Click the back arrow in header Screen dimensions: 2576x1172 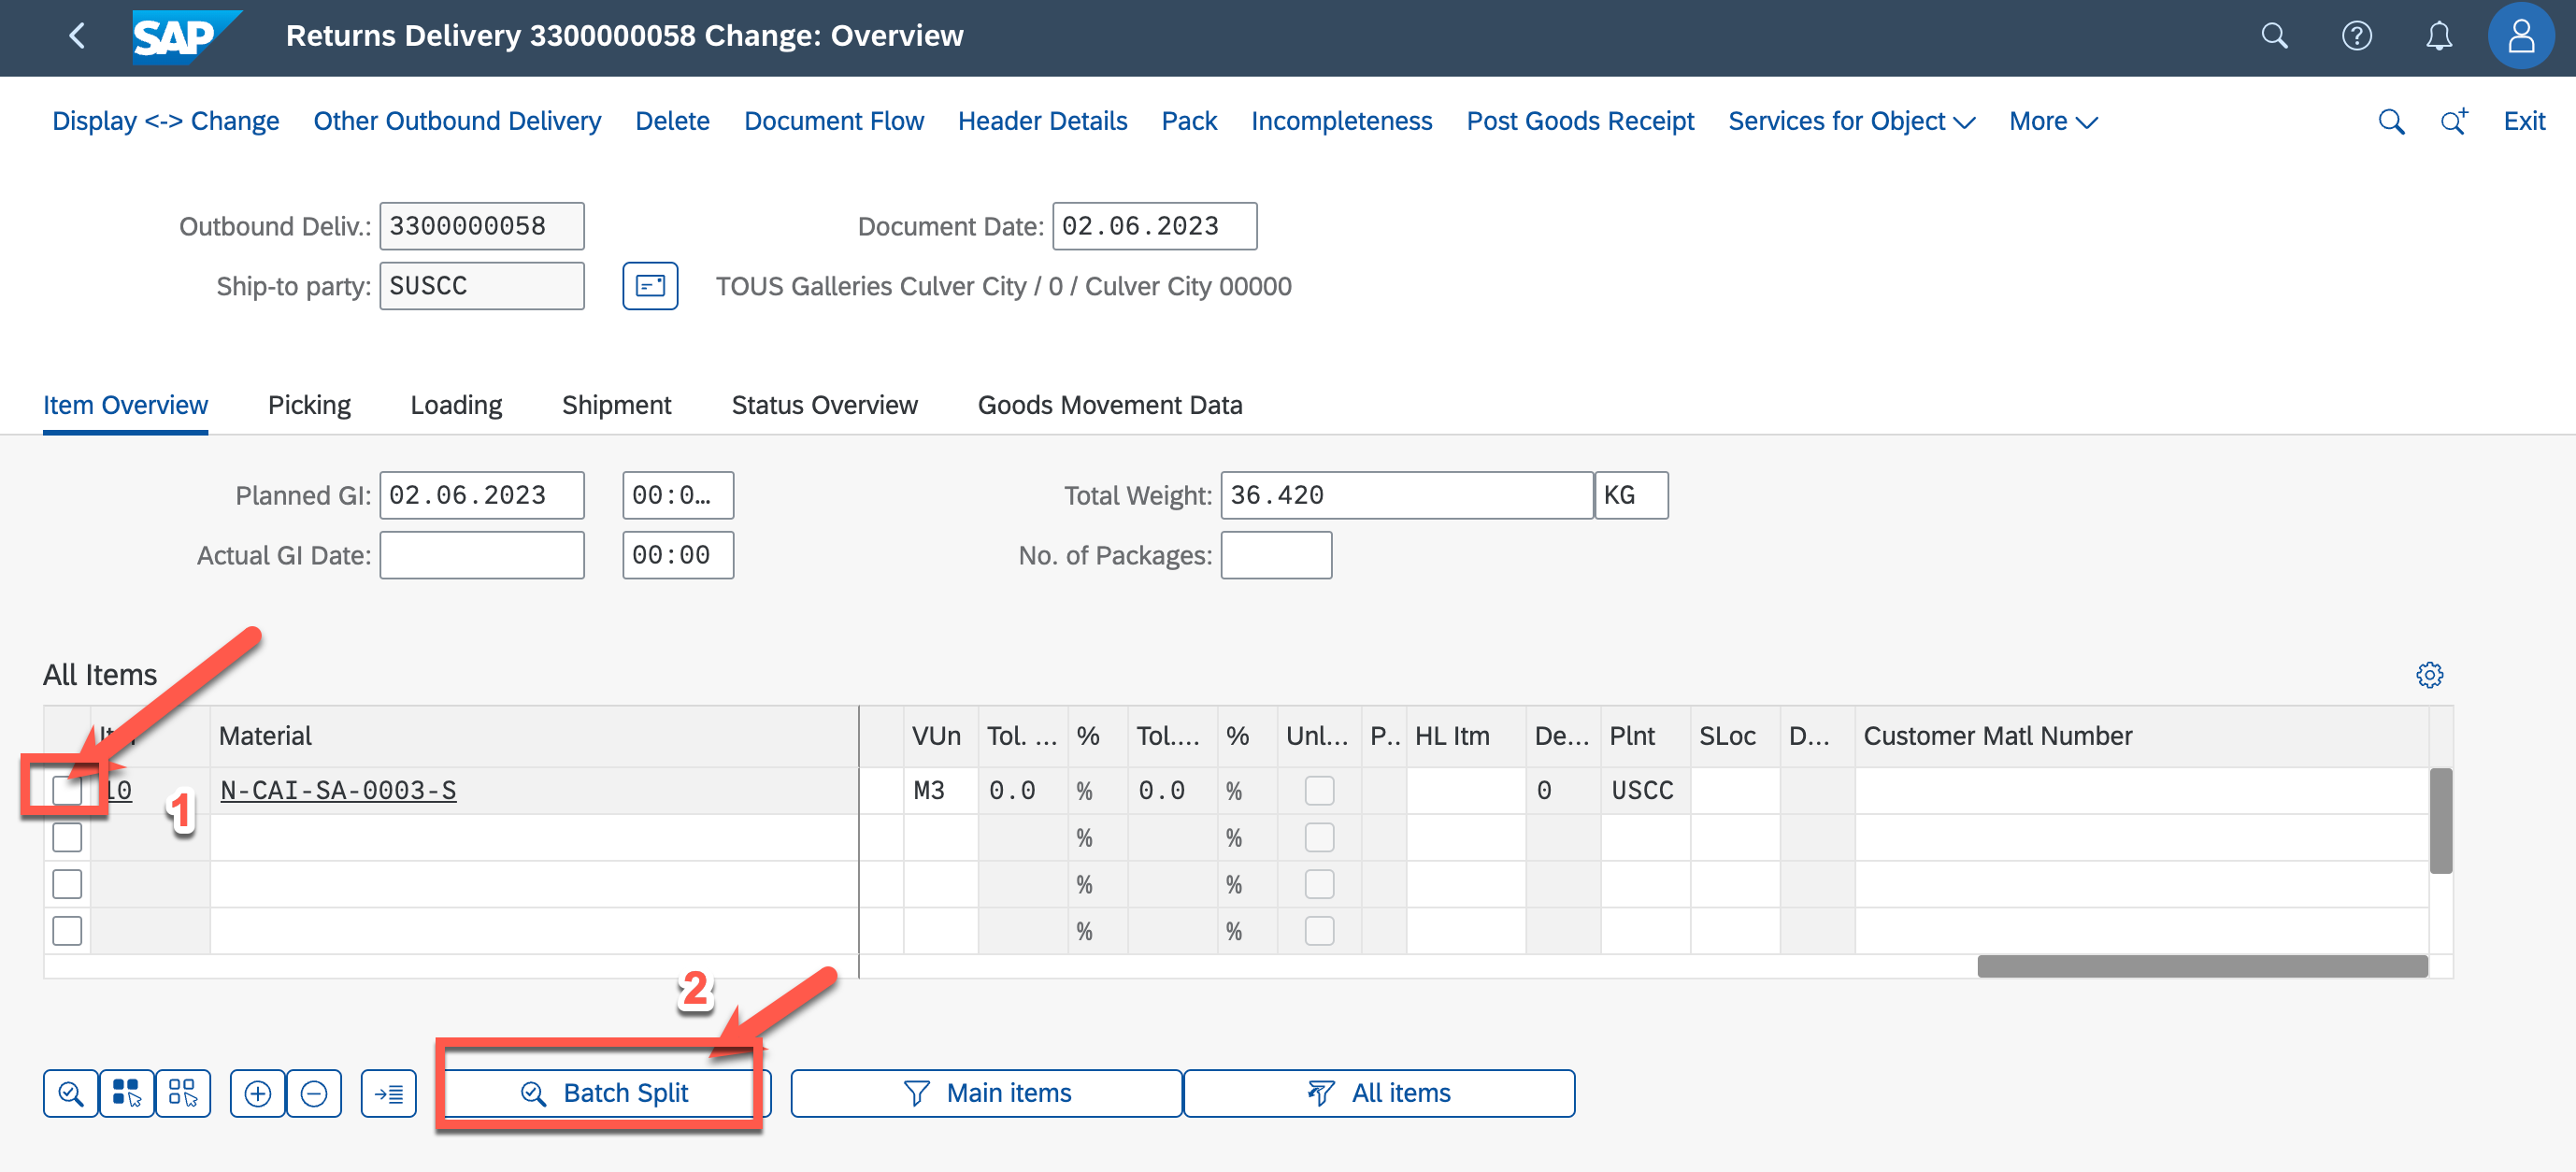[x=77, y=36]
